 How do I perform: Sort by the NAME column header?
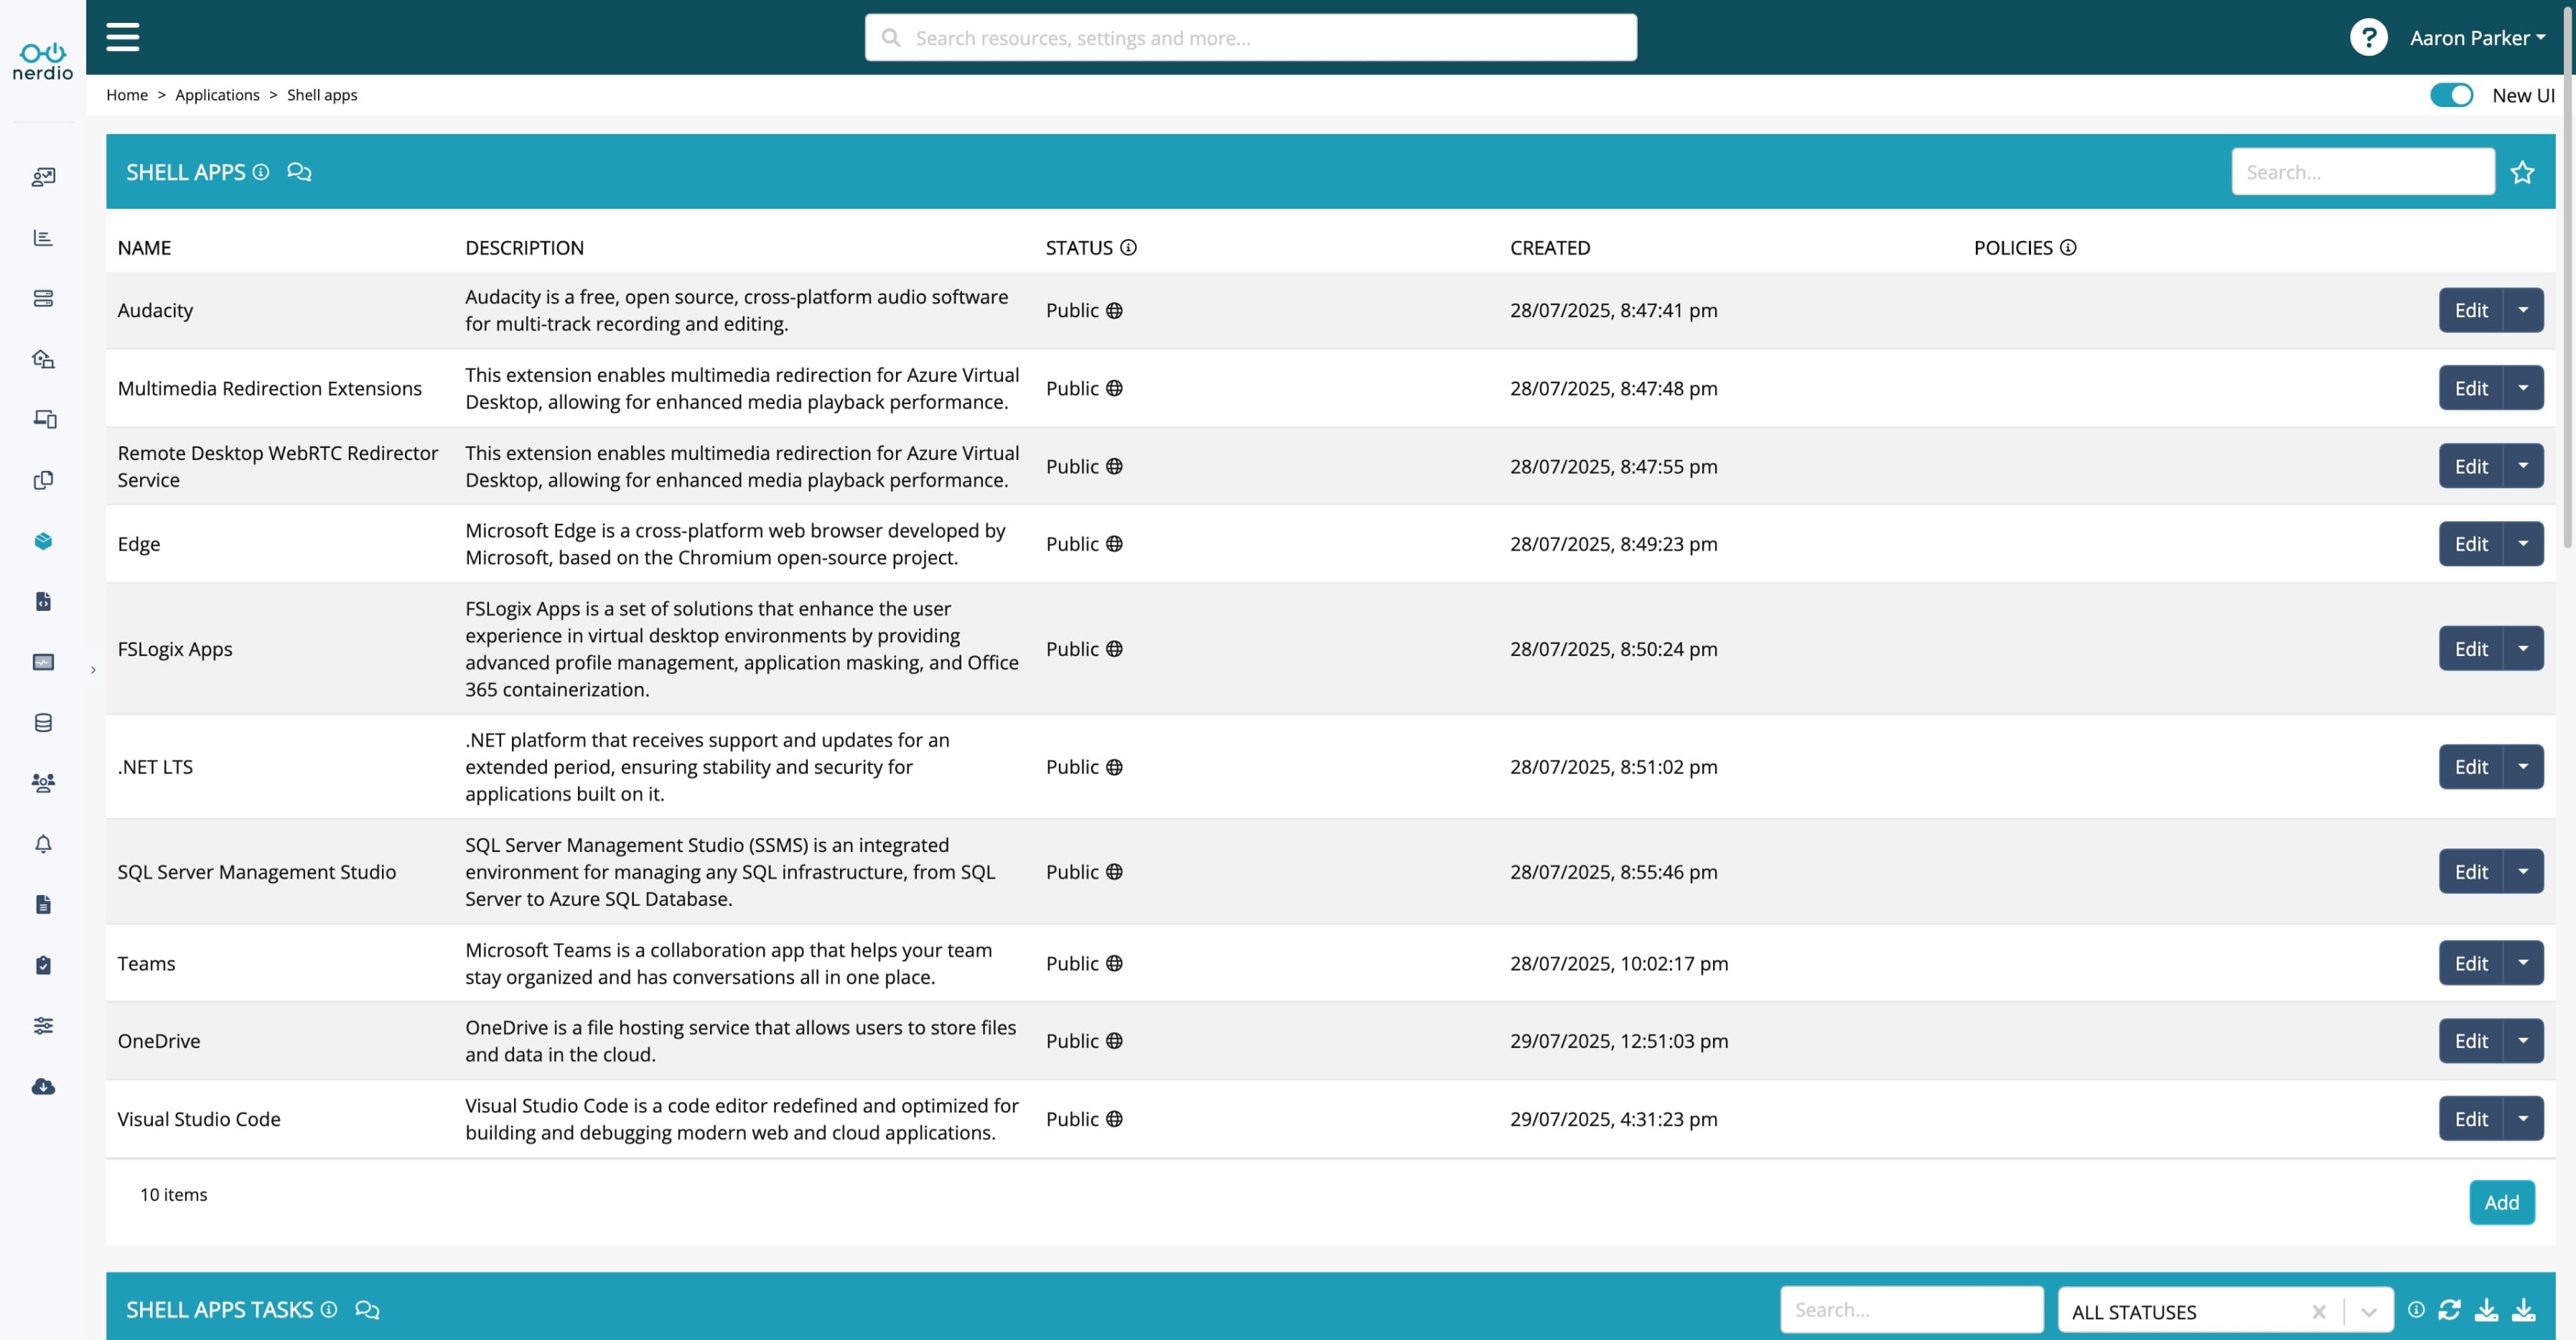144,248
